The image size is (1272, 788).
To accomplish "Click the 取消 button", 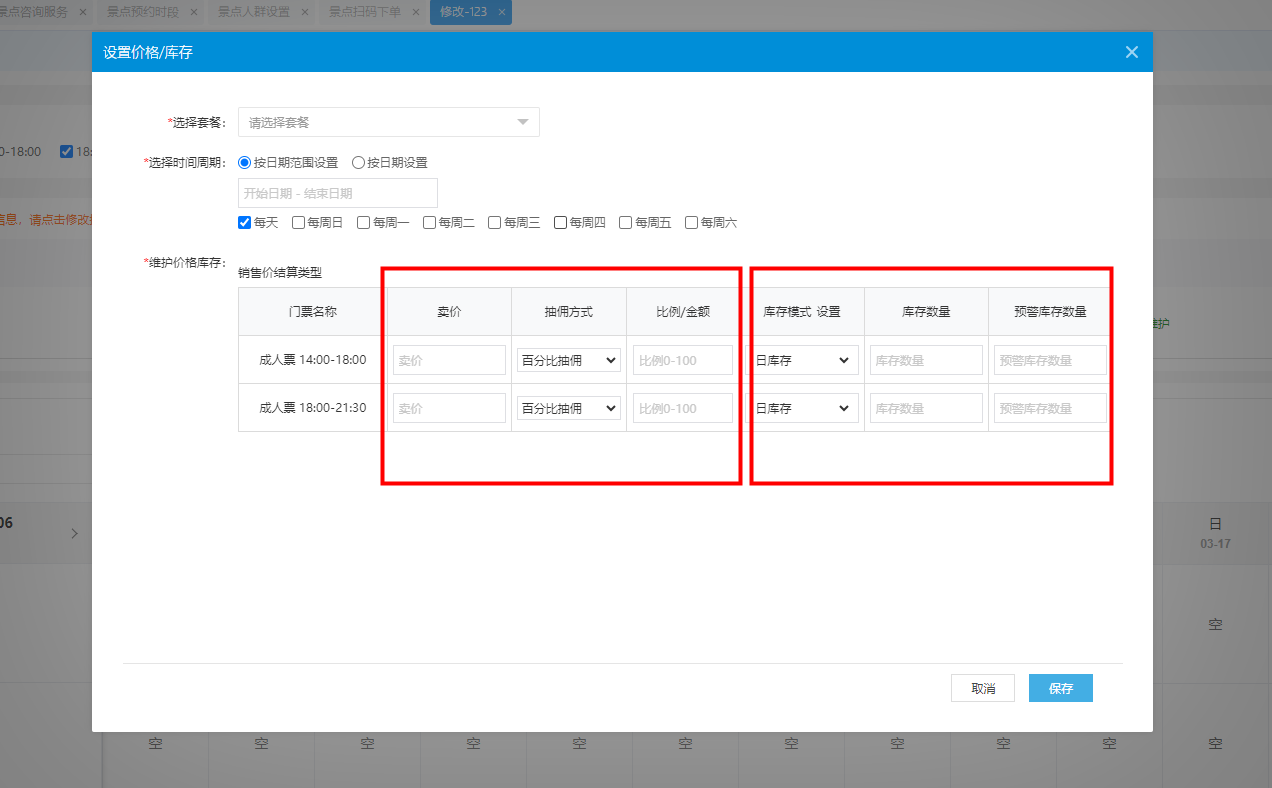I will click(982, 688).
